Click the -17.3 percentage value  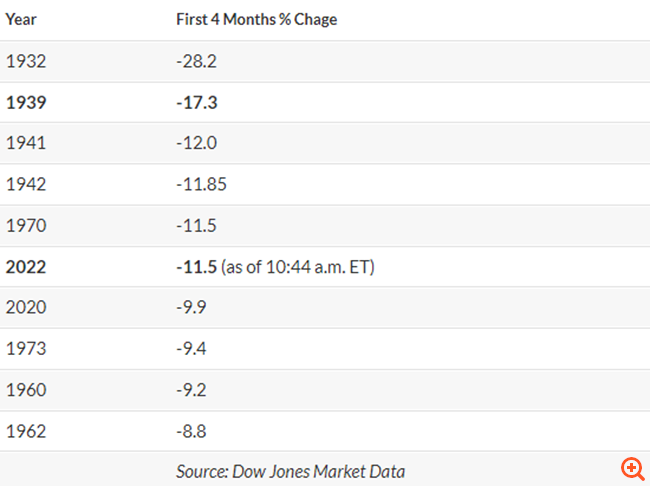coord(196,102)
